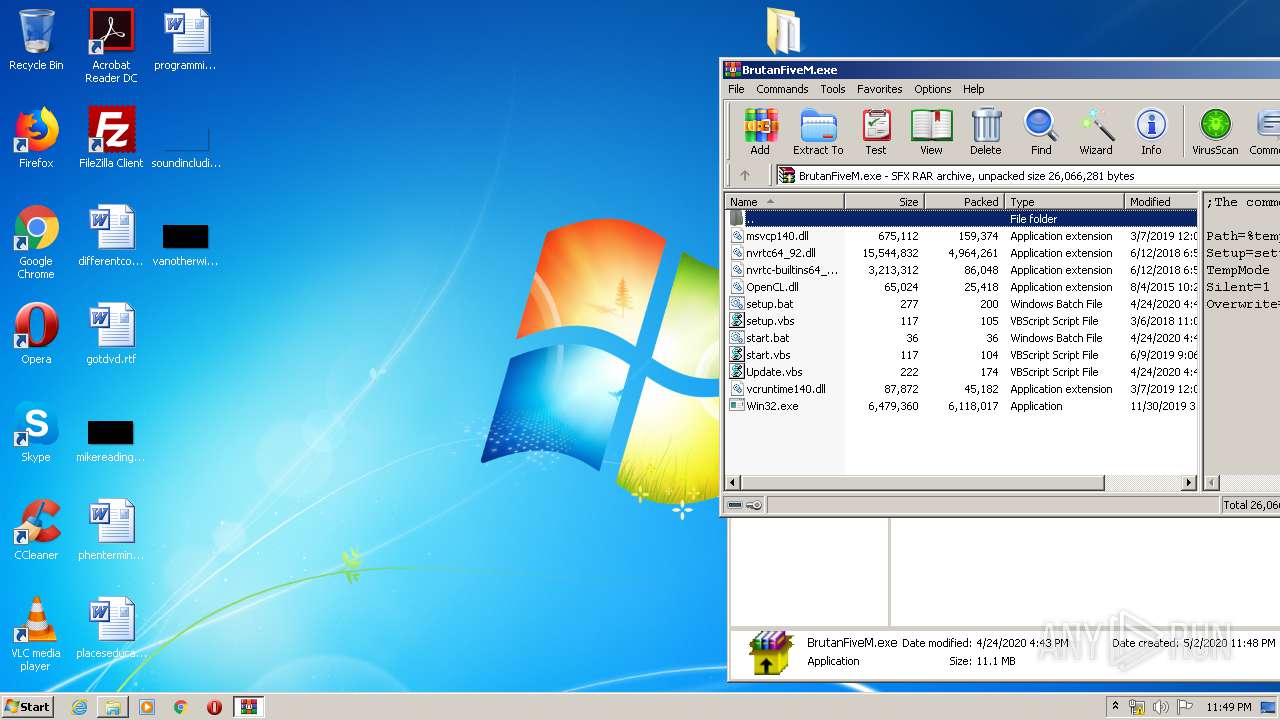Open the placeseduca... document on the desktop
The height and width of the screenshot is (720, 1280).
[x=111, y=628]
